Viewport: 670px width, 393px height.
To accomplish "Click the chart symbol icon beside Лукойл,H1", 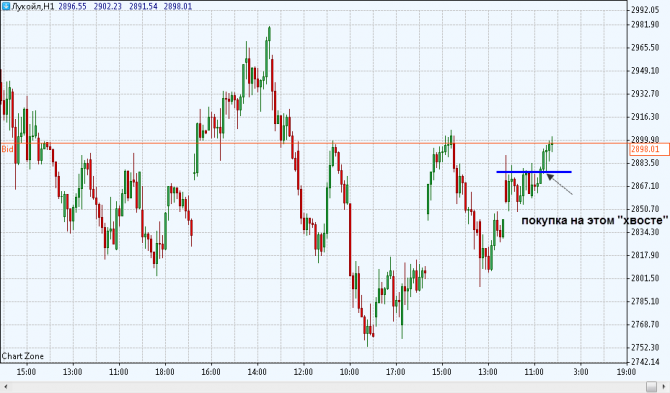I will click(6, 6).
